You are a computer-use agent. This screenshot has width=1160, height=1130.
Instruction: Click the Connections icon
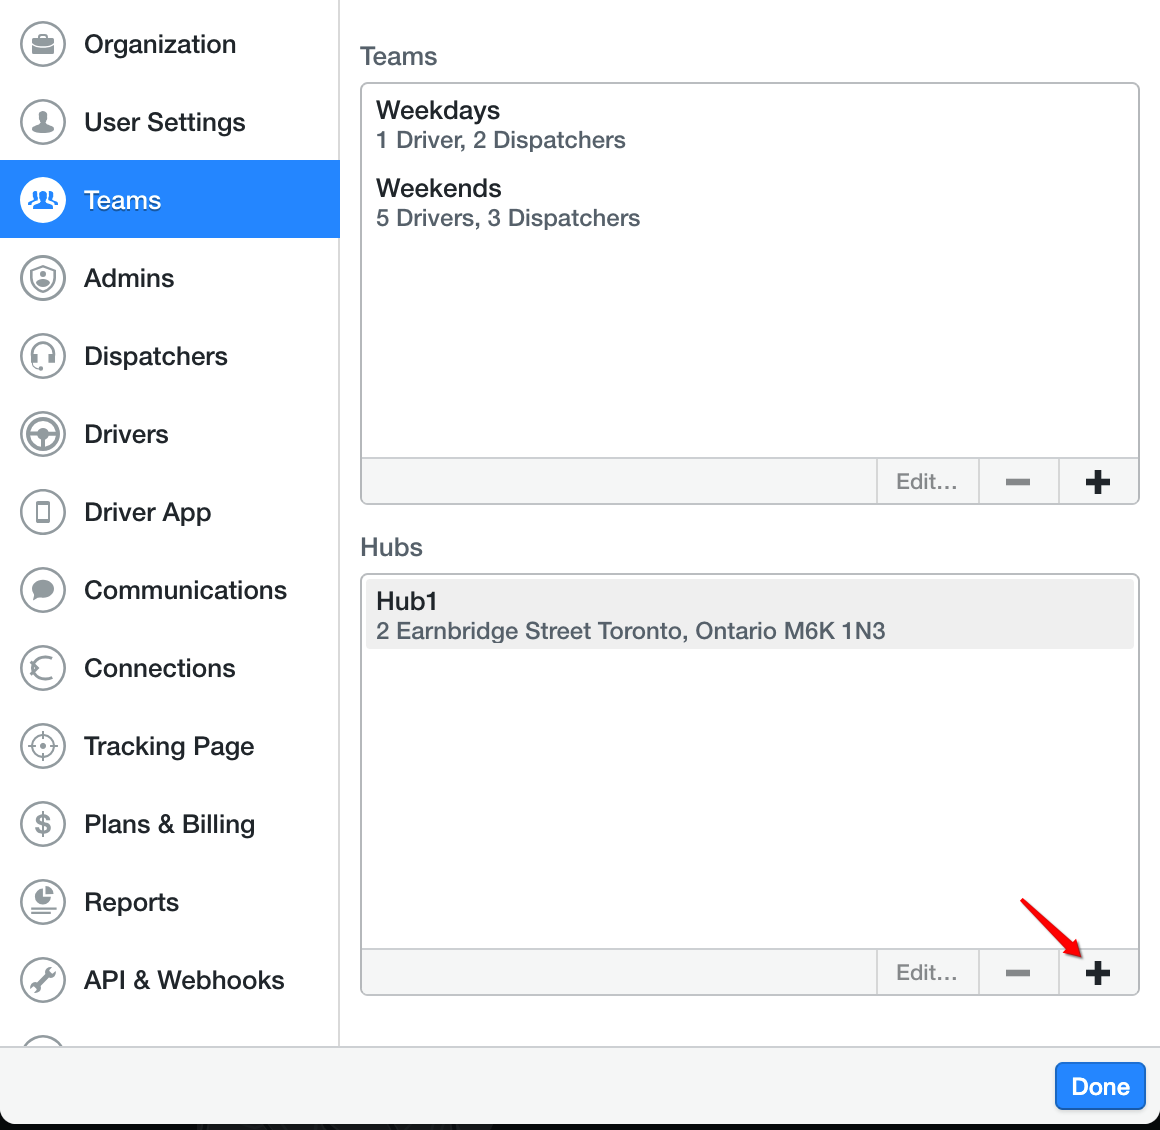[43, 668]
